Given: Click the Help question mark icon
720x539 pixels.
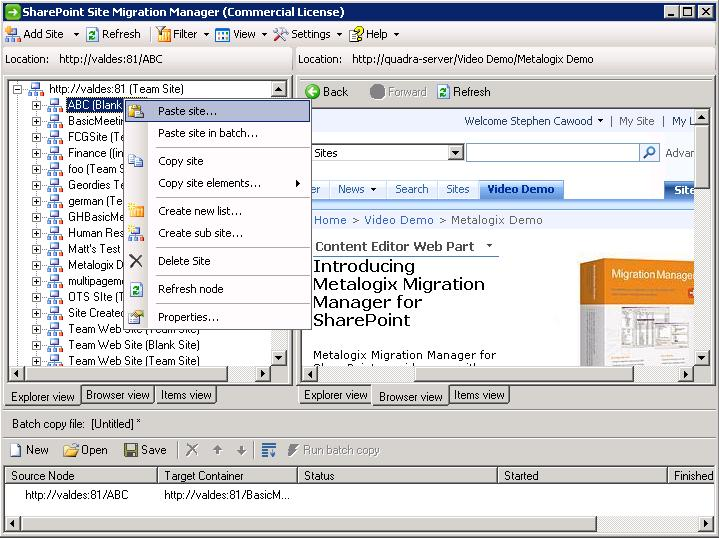Looking at the screenshot, I should pyautogui.click(x=356, y=34).
